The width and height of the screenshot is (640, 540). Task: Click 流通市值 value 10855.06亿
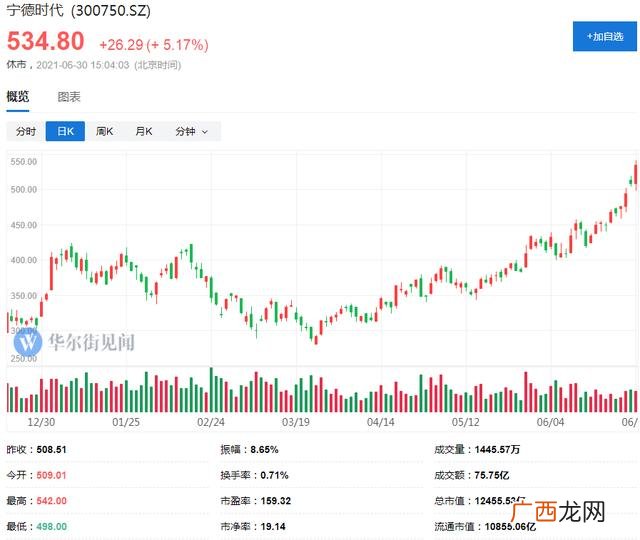pyautogui.click(x=510, y=527)
